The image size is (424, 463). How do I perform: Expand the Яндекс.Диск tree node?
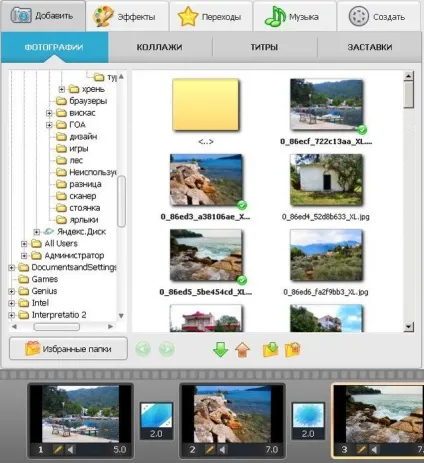coord(37,232)
